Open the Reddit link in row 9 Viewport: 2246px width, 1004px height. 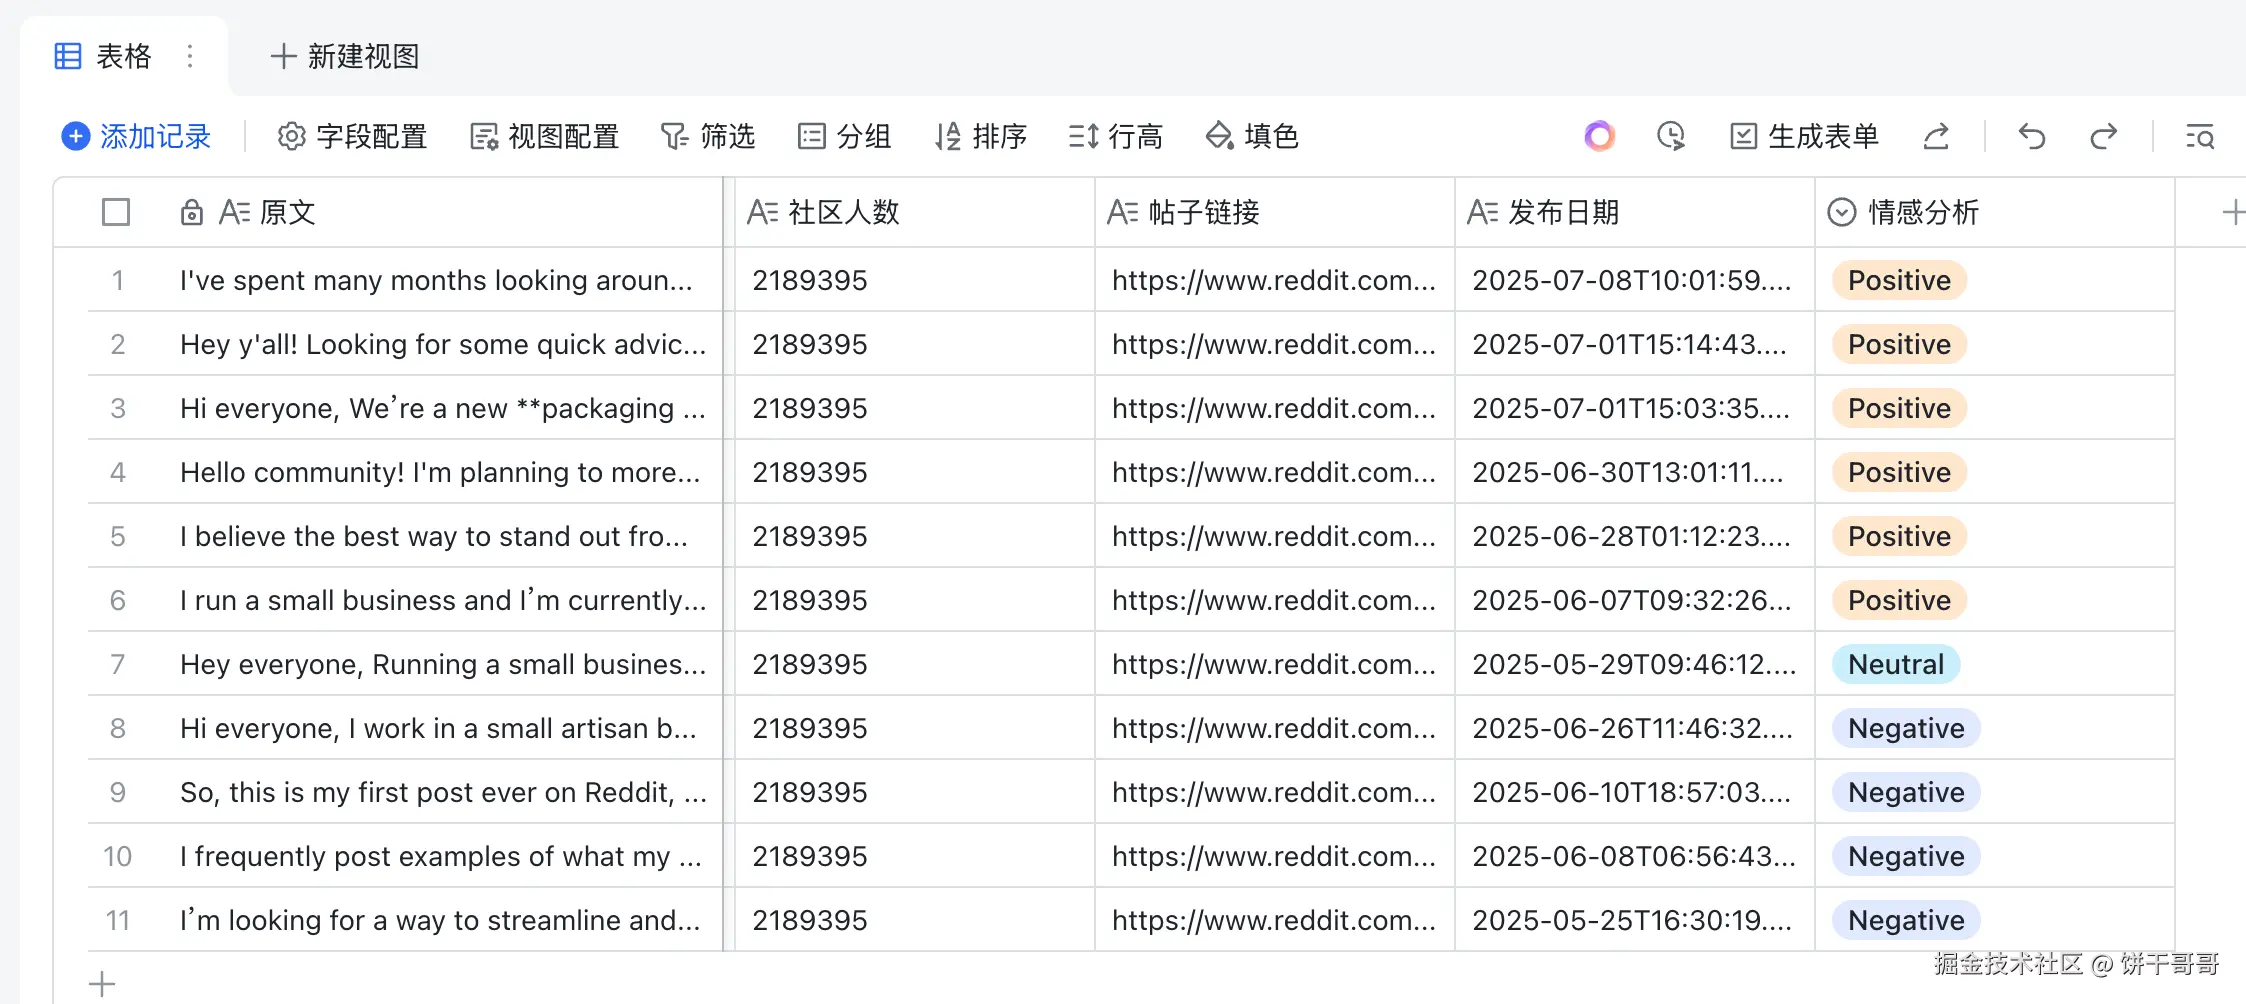click(1274, 792)
